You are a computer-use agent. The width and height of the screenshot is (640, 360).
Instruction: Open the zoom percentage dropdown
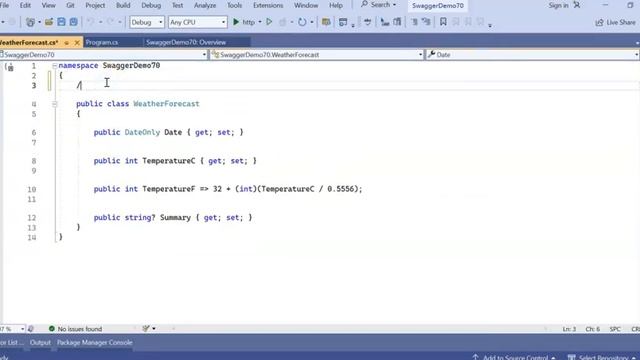point(22,329)
